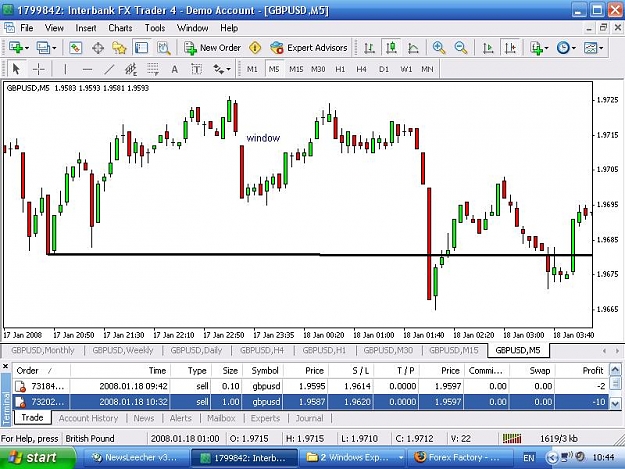Select the Equidistant Channel tool
Viewport: 625px width, 469px height.
pos(131,69)
